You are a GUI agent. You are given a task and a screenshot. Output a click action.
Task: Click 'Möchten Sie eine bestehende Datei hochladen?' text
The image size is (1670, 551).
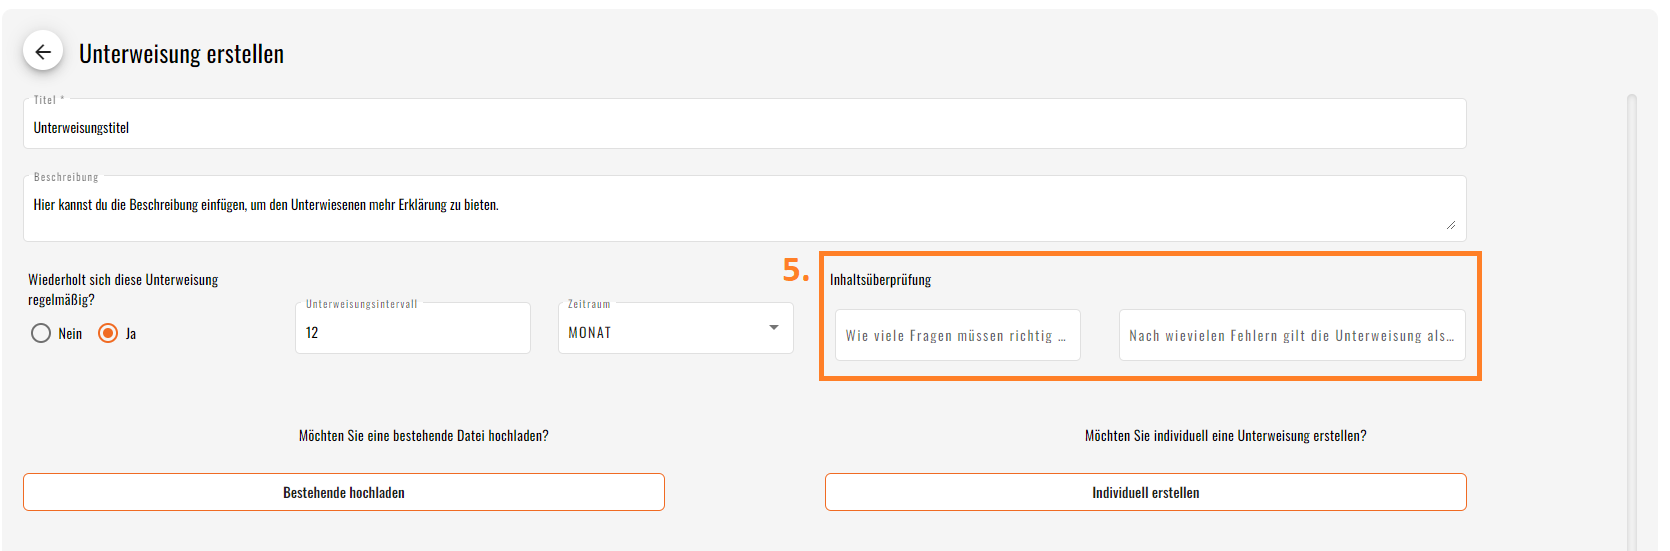click(423, 436)
